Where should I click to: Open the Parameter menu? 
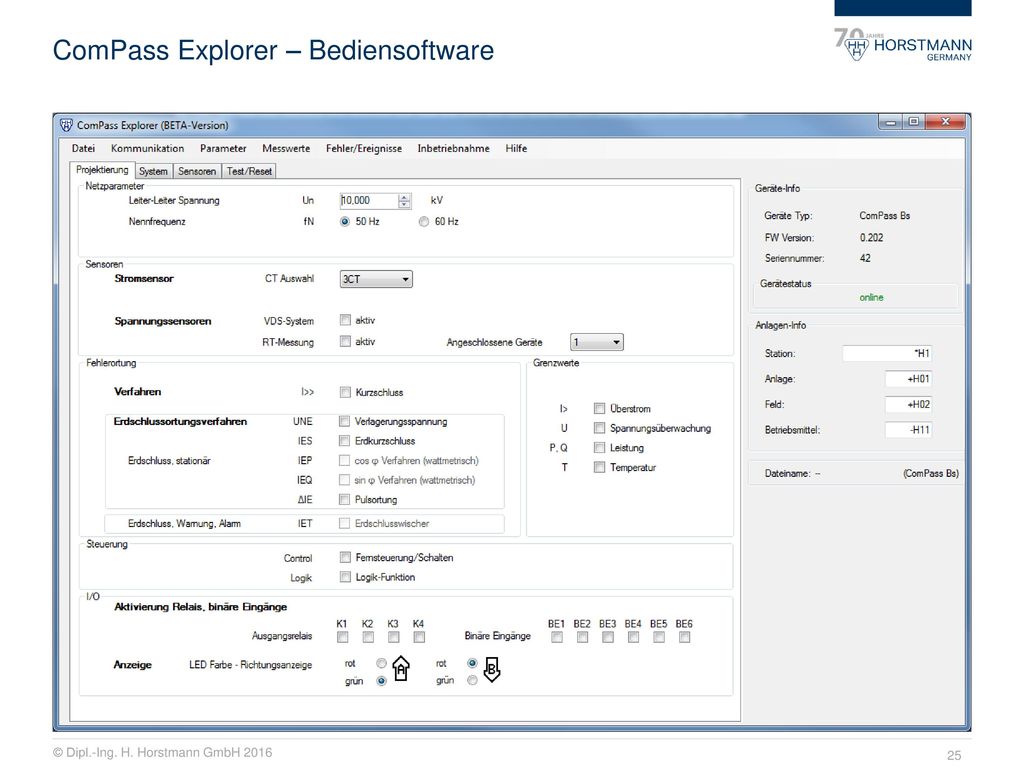coord(223,148)
